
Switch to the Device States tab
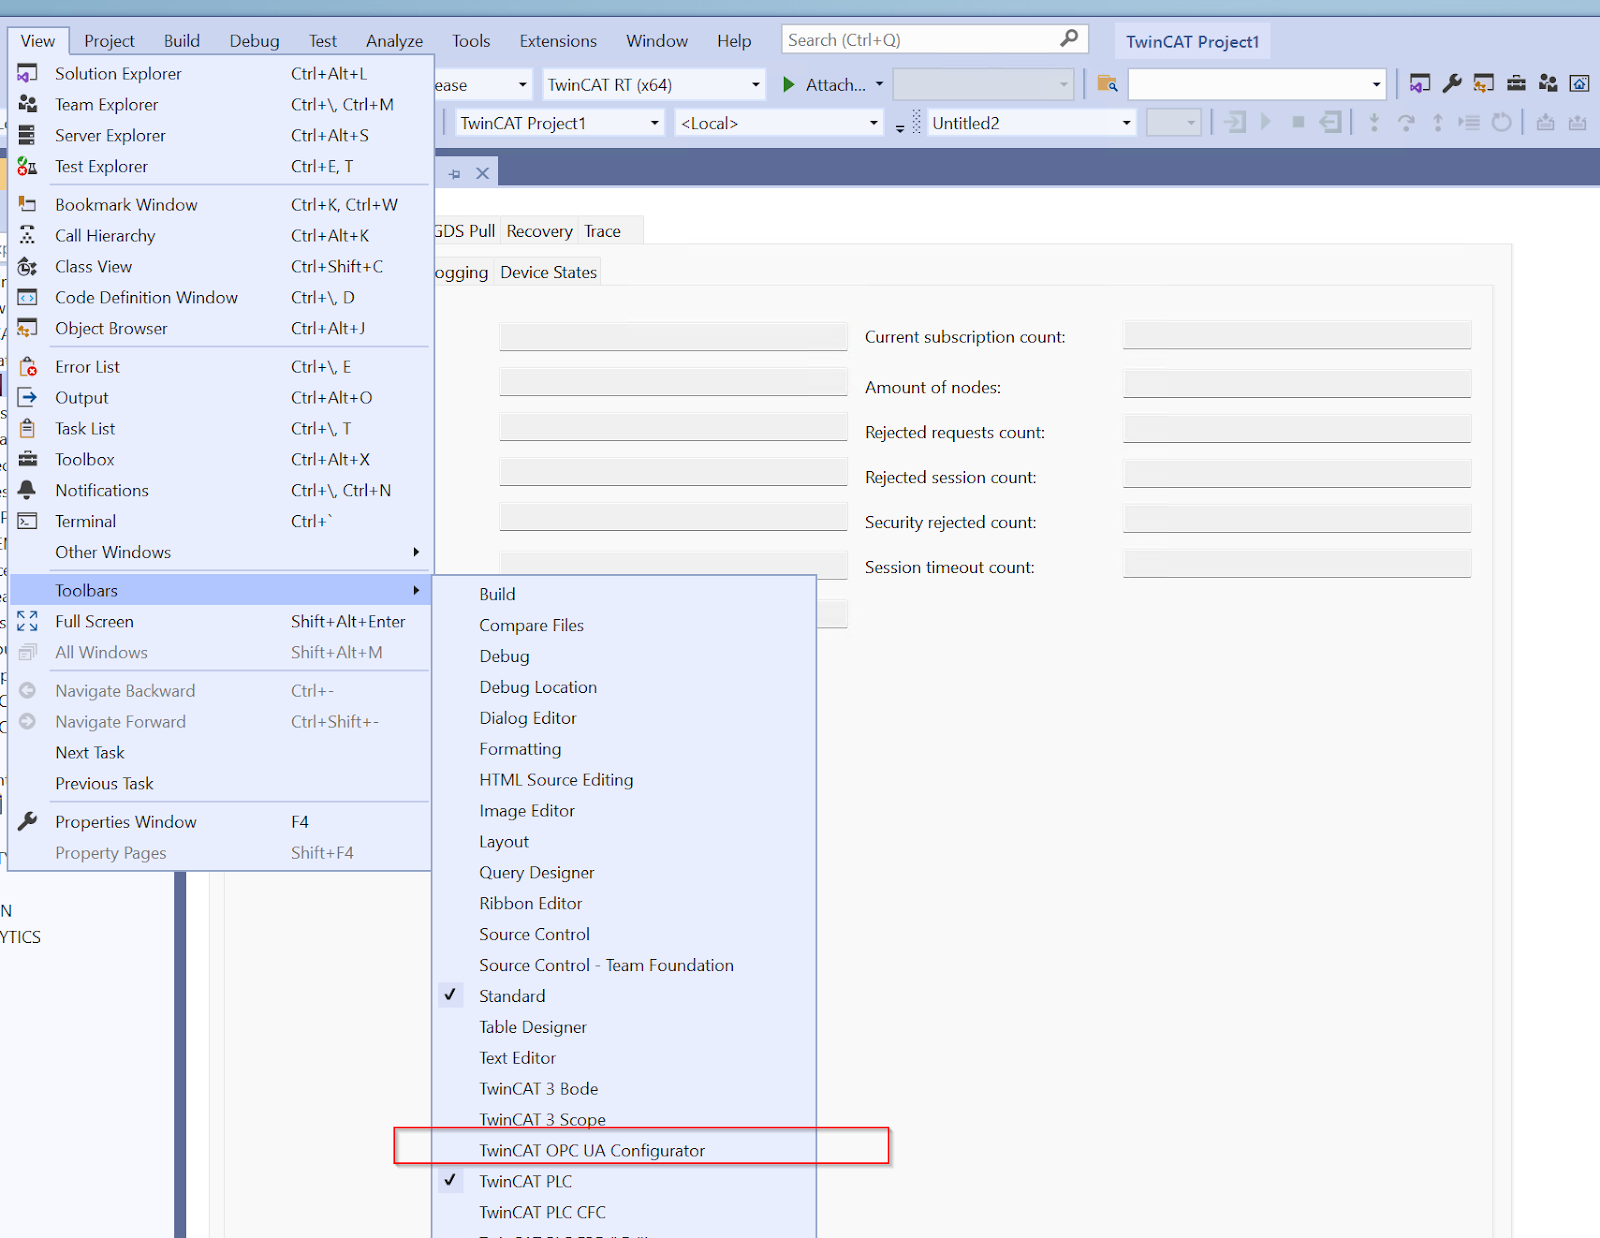[548, 272]
